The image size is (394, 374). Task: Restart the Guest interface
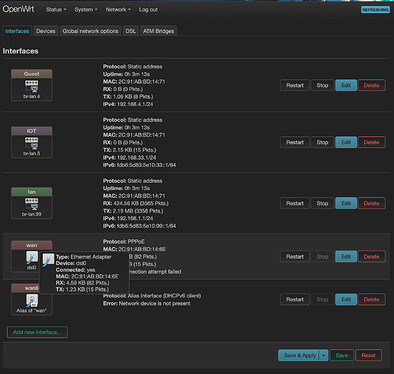295,85
